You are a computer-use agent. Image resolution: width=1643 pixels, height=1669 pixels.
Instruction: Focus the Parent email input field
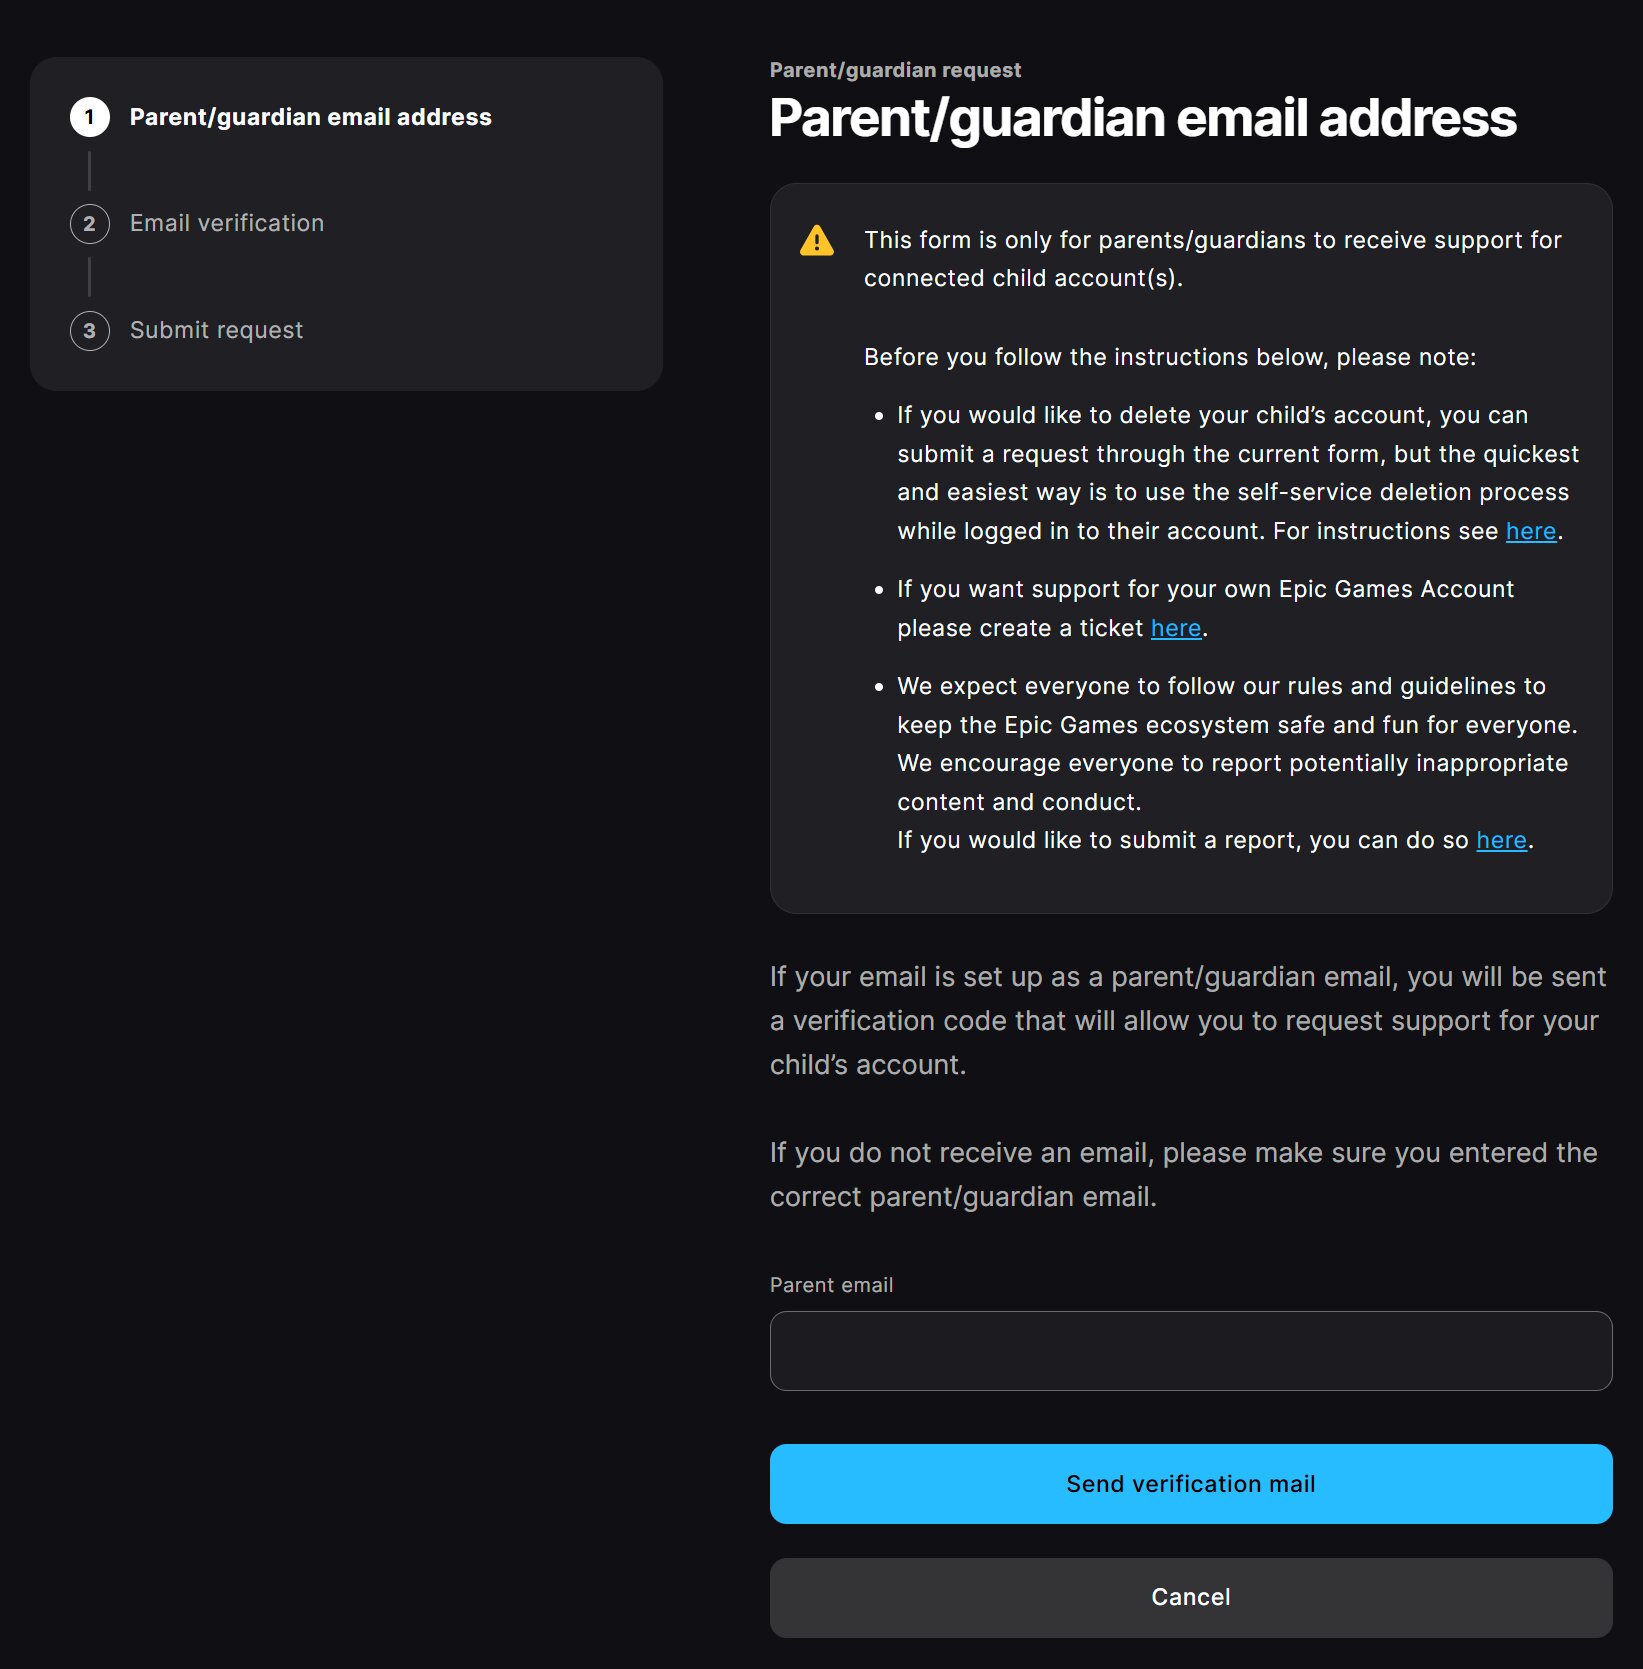(1191, 1351)
